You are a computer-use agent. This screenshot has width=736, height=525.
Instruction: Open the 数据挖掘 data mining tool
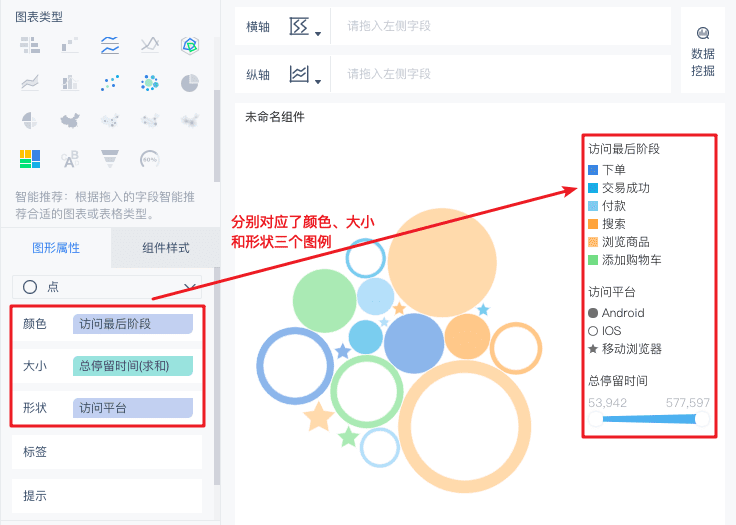[x=703, y=52]
